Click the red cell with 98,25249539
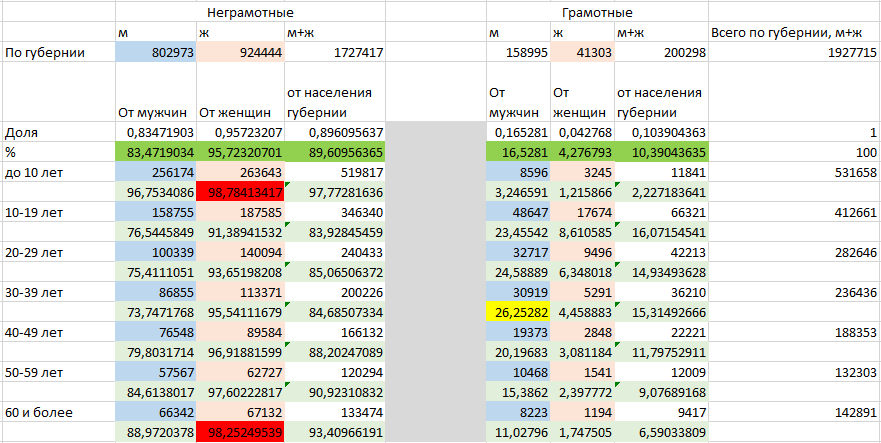The width and height of the screenshot is (881, 443). [240, 432]
